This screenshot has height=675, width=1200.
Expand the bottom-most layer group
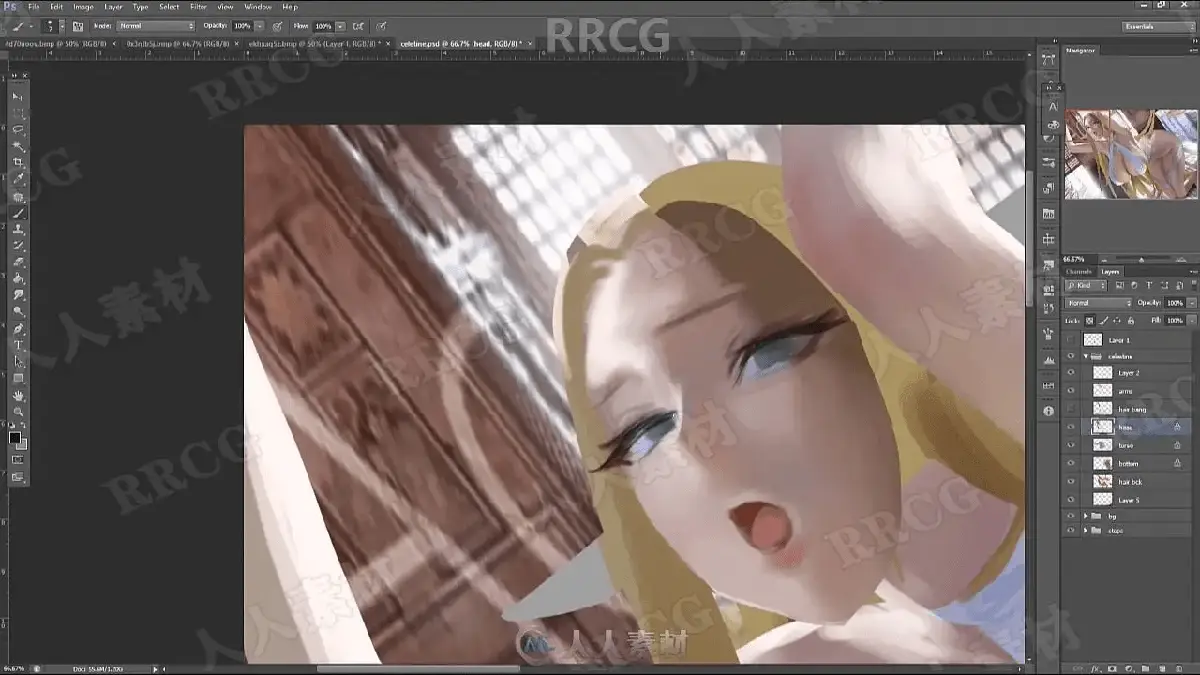coord(1086,531)
